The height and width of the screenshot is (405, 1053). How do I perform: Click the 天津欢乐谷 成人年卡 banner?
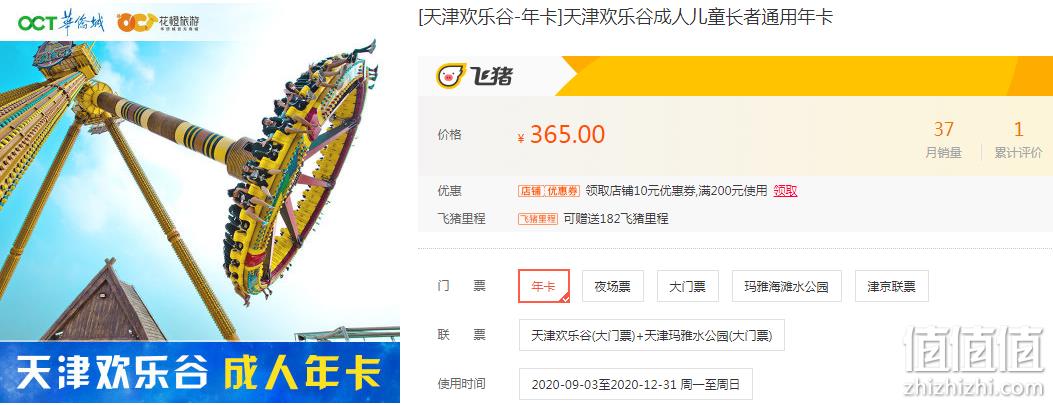199,373
